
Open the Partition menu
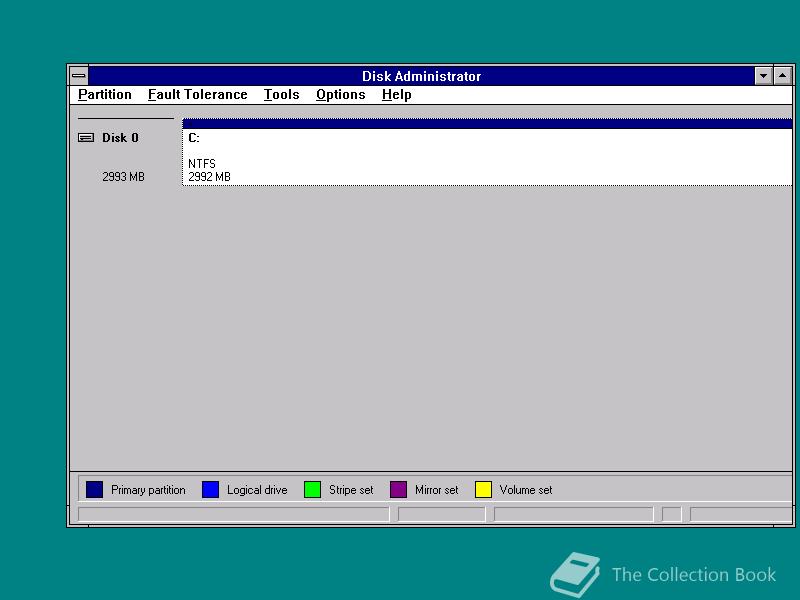[x=105, y=95]
